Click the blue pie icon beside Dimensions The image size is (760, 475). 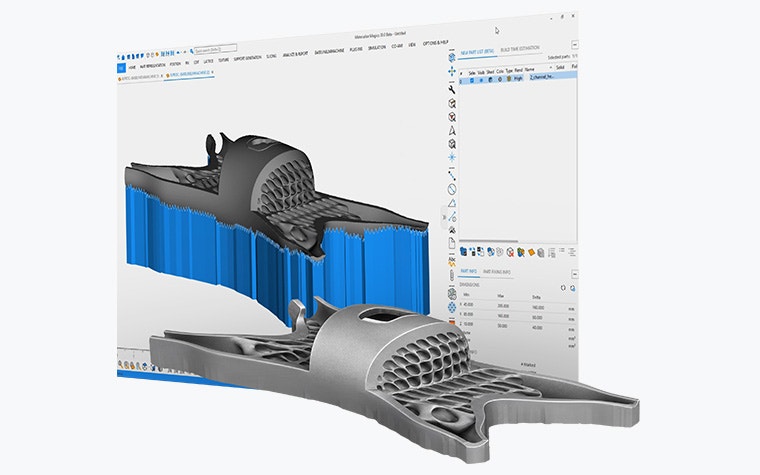point(572,288)
